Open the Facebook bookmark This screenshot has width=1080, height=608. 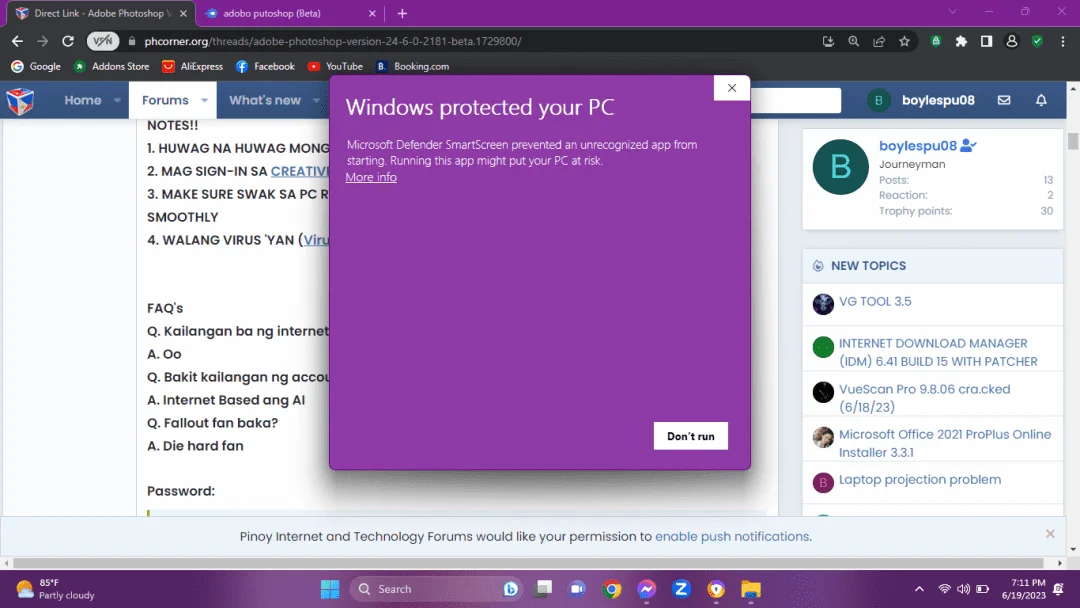pos(265,67)
